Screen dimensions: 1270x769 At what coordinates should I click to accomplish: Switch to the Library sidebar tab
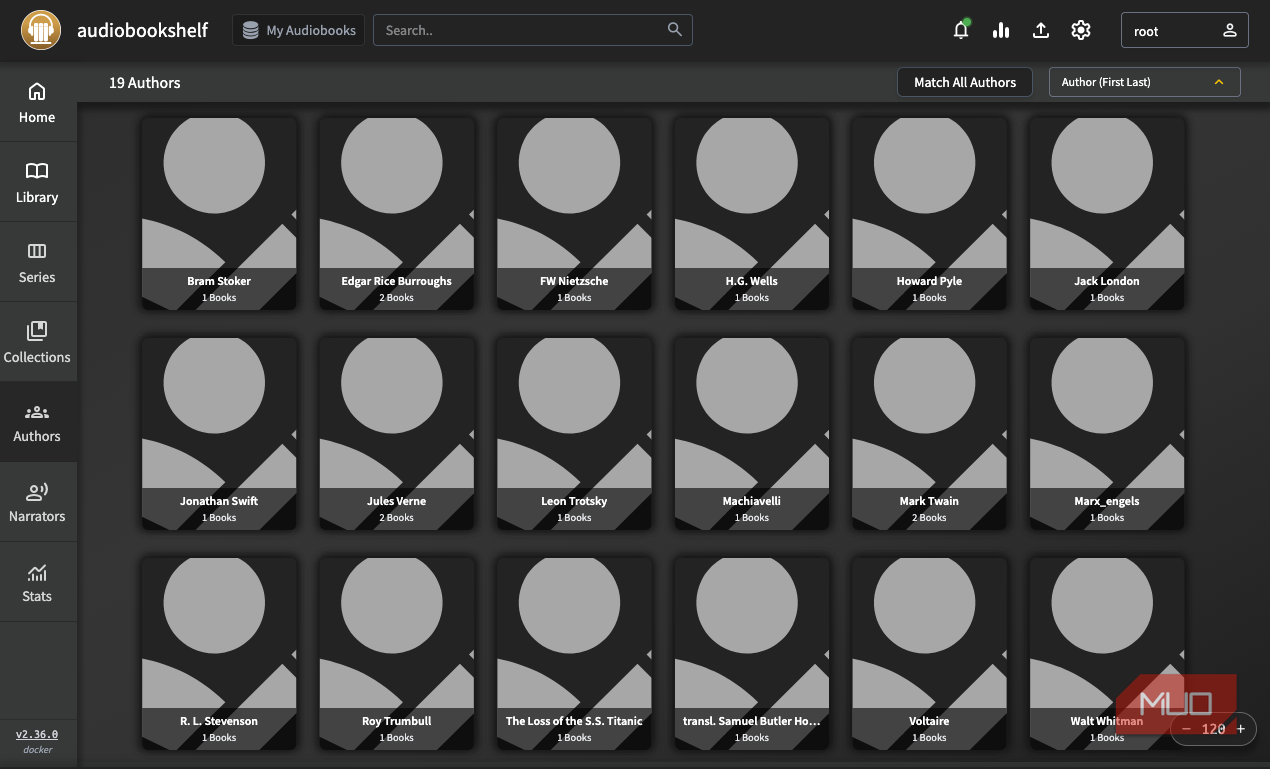coord(37,182)
